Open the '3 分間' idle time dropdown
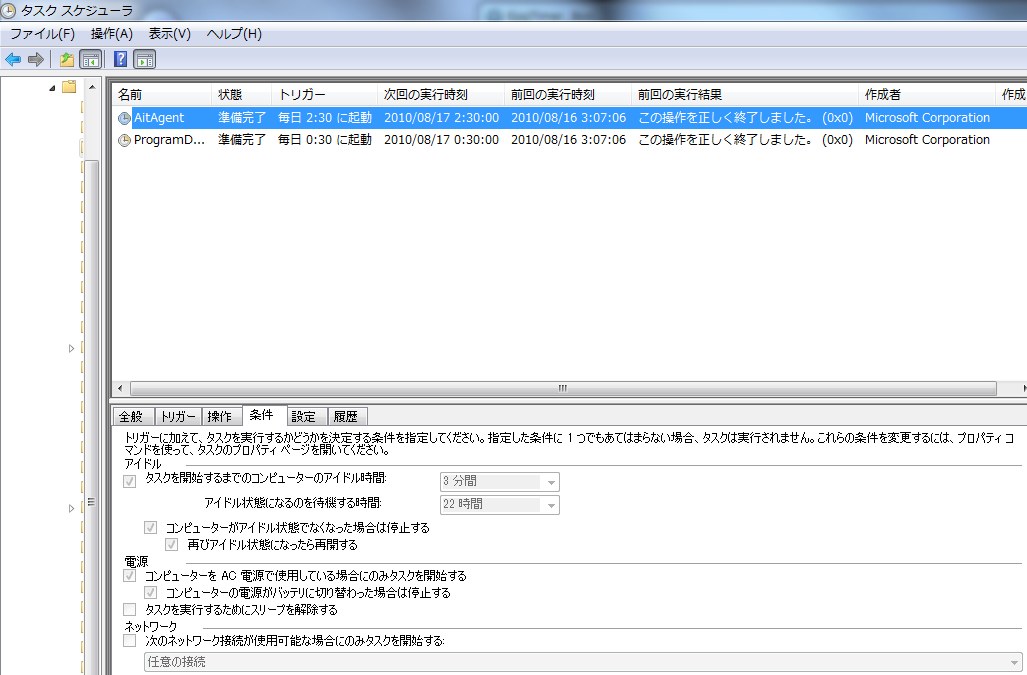 (x=551, y=482)
